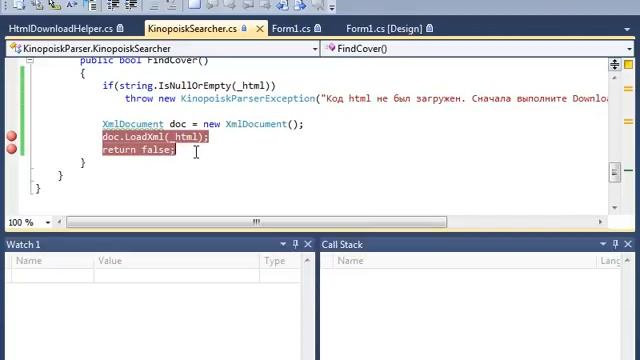Click the green caret marker in scroll margin

tap(629, 170)
